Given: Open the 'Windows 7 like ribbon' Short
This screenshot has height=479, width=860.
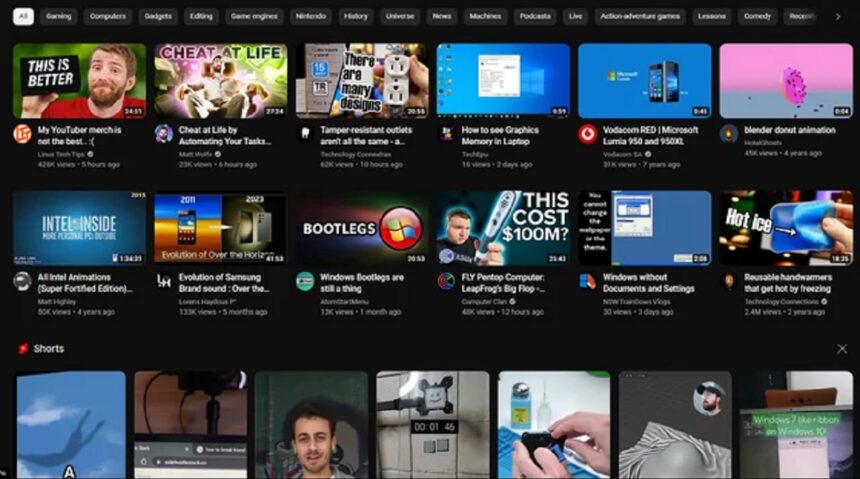Looking at the screenshot, I should coord(796,425).
